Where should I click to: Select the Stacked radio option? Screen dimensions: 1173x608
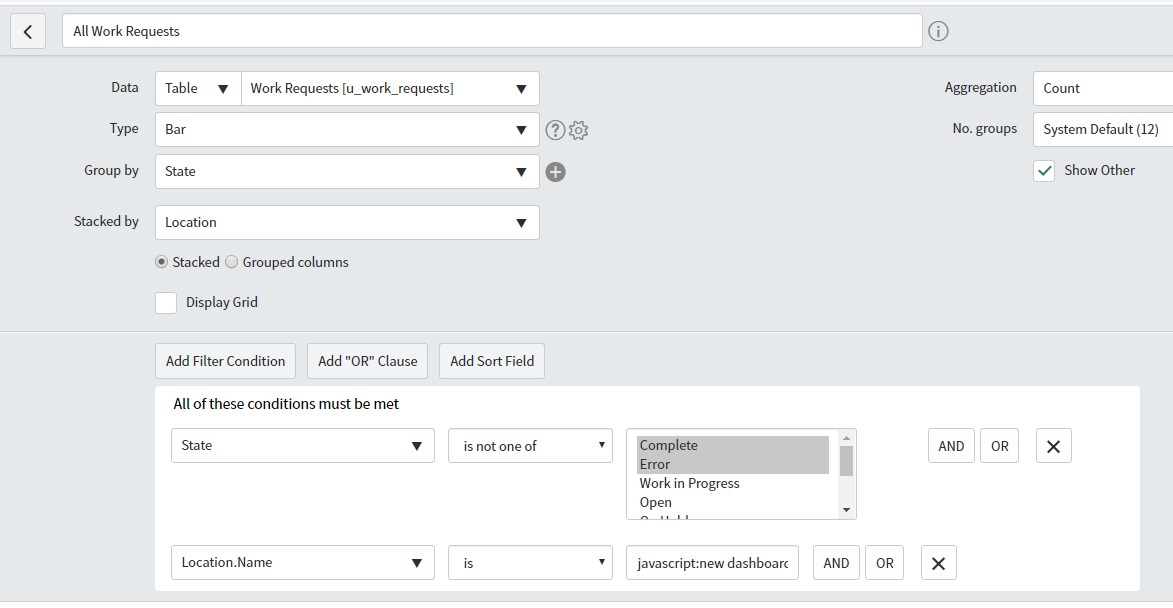click(x=162, y=262)
